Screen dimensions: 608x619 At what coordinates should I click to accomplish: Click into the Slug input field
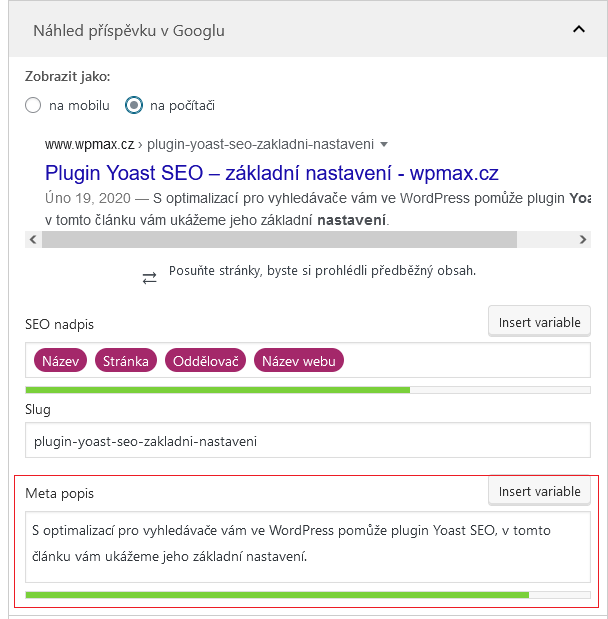coord(307,440)
